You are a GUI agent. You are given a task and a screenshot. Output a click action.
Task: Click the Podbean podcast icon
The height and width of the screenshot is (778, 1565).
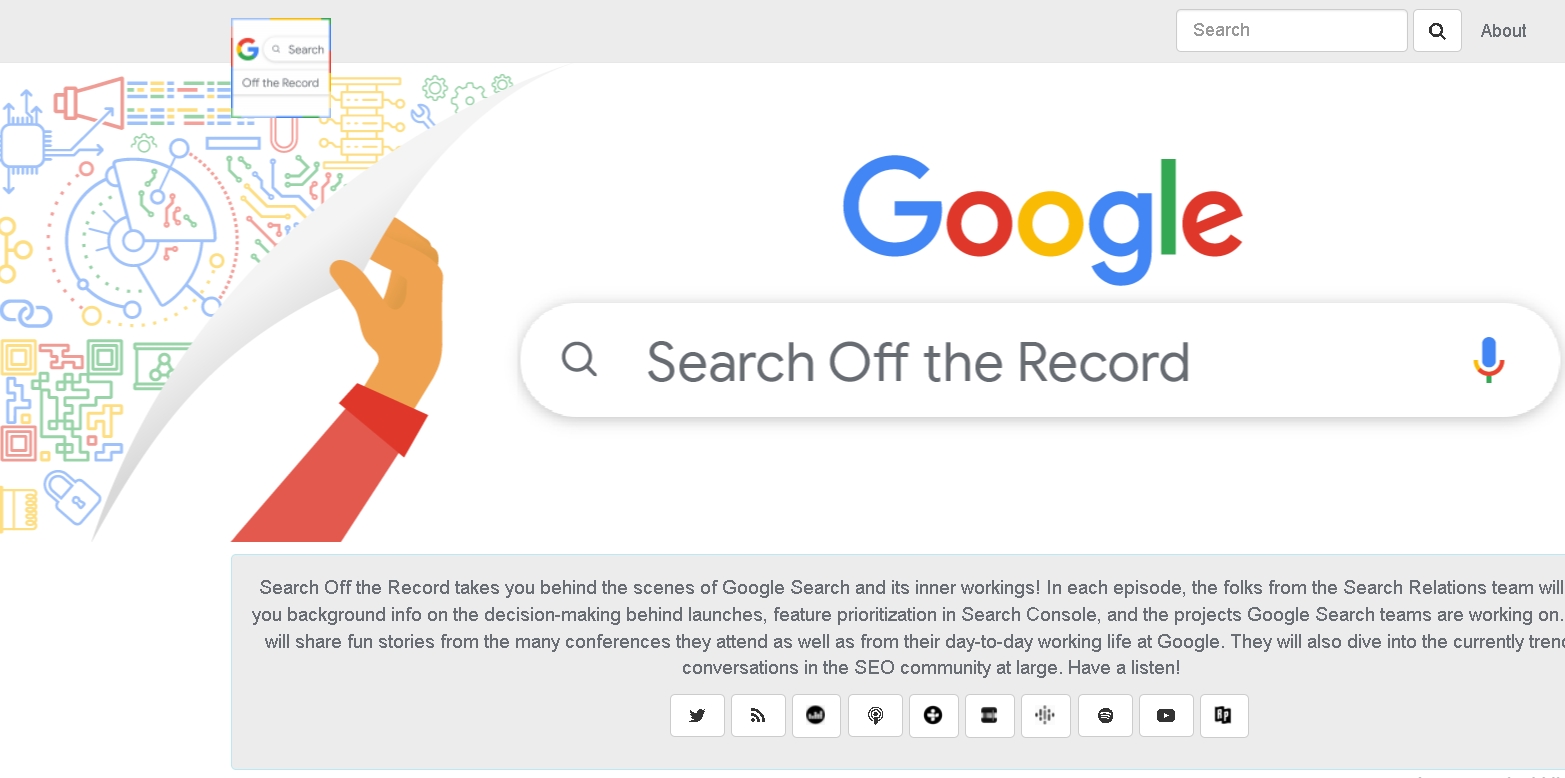(816, 715)
